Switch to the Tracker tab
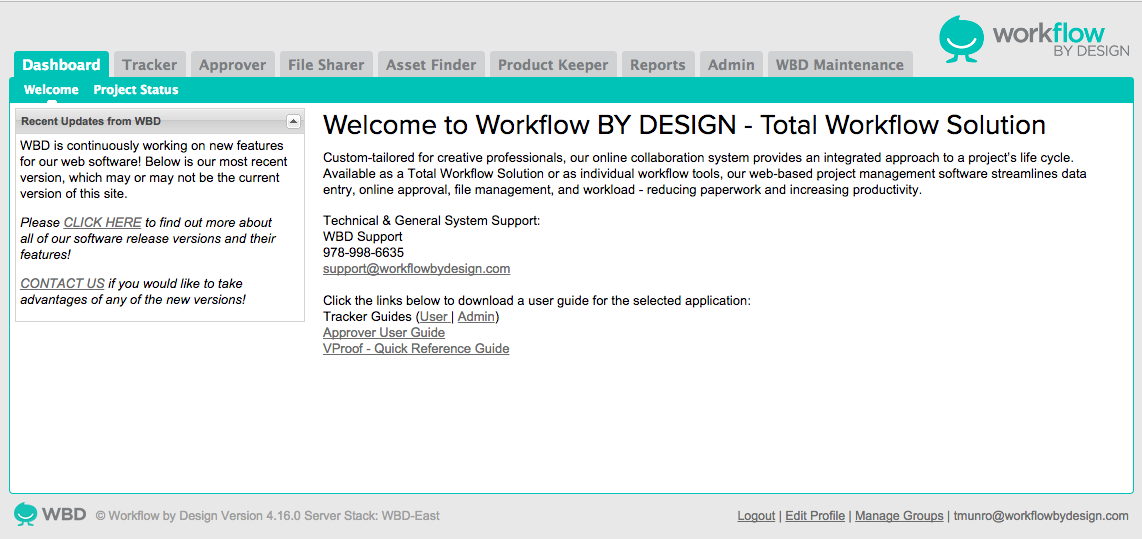 click(x=149, y=64)
